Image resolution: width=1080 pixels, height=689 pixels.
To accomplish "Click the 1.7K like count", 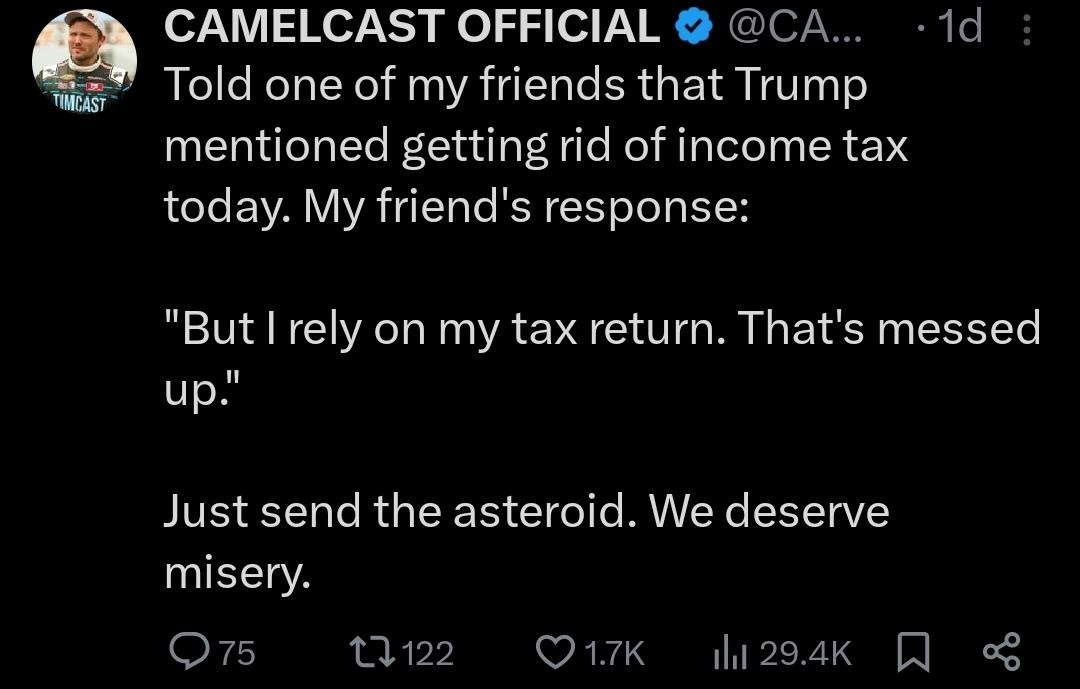I will point(613,651).
